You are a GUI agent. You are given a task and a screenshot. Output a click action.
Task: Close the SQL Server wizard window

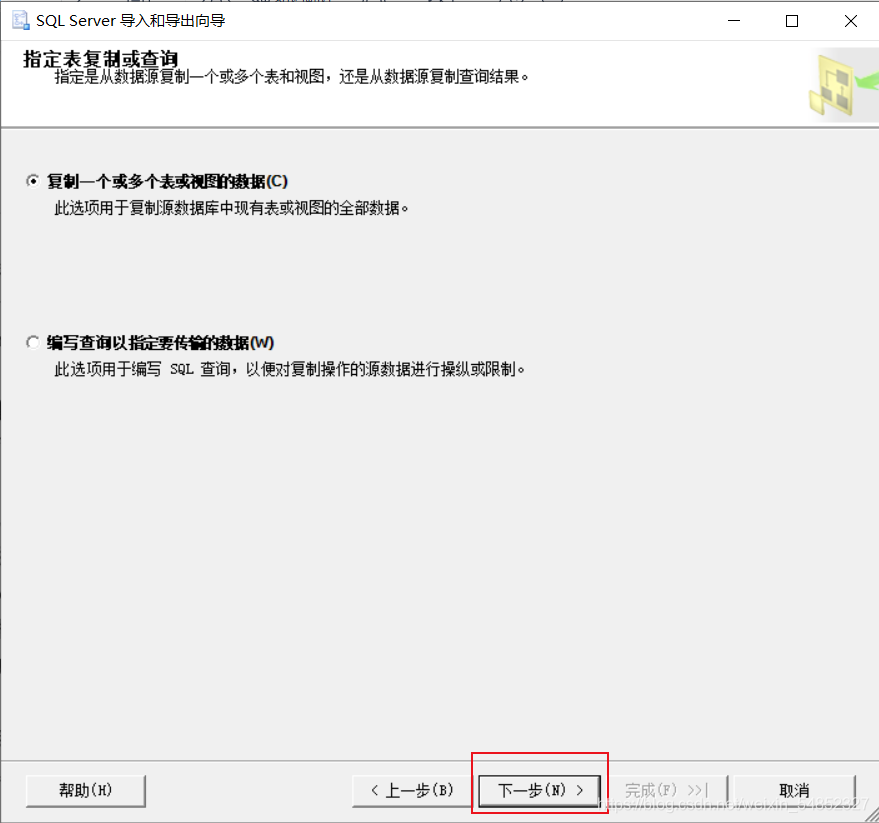(850, 21)
